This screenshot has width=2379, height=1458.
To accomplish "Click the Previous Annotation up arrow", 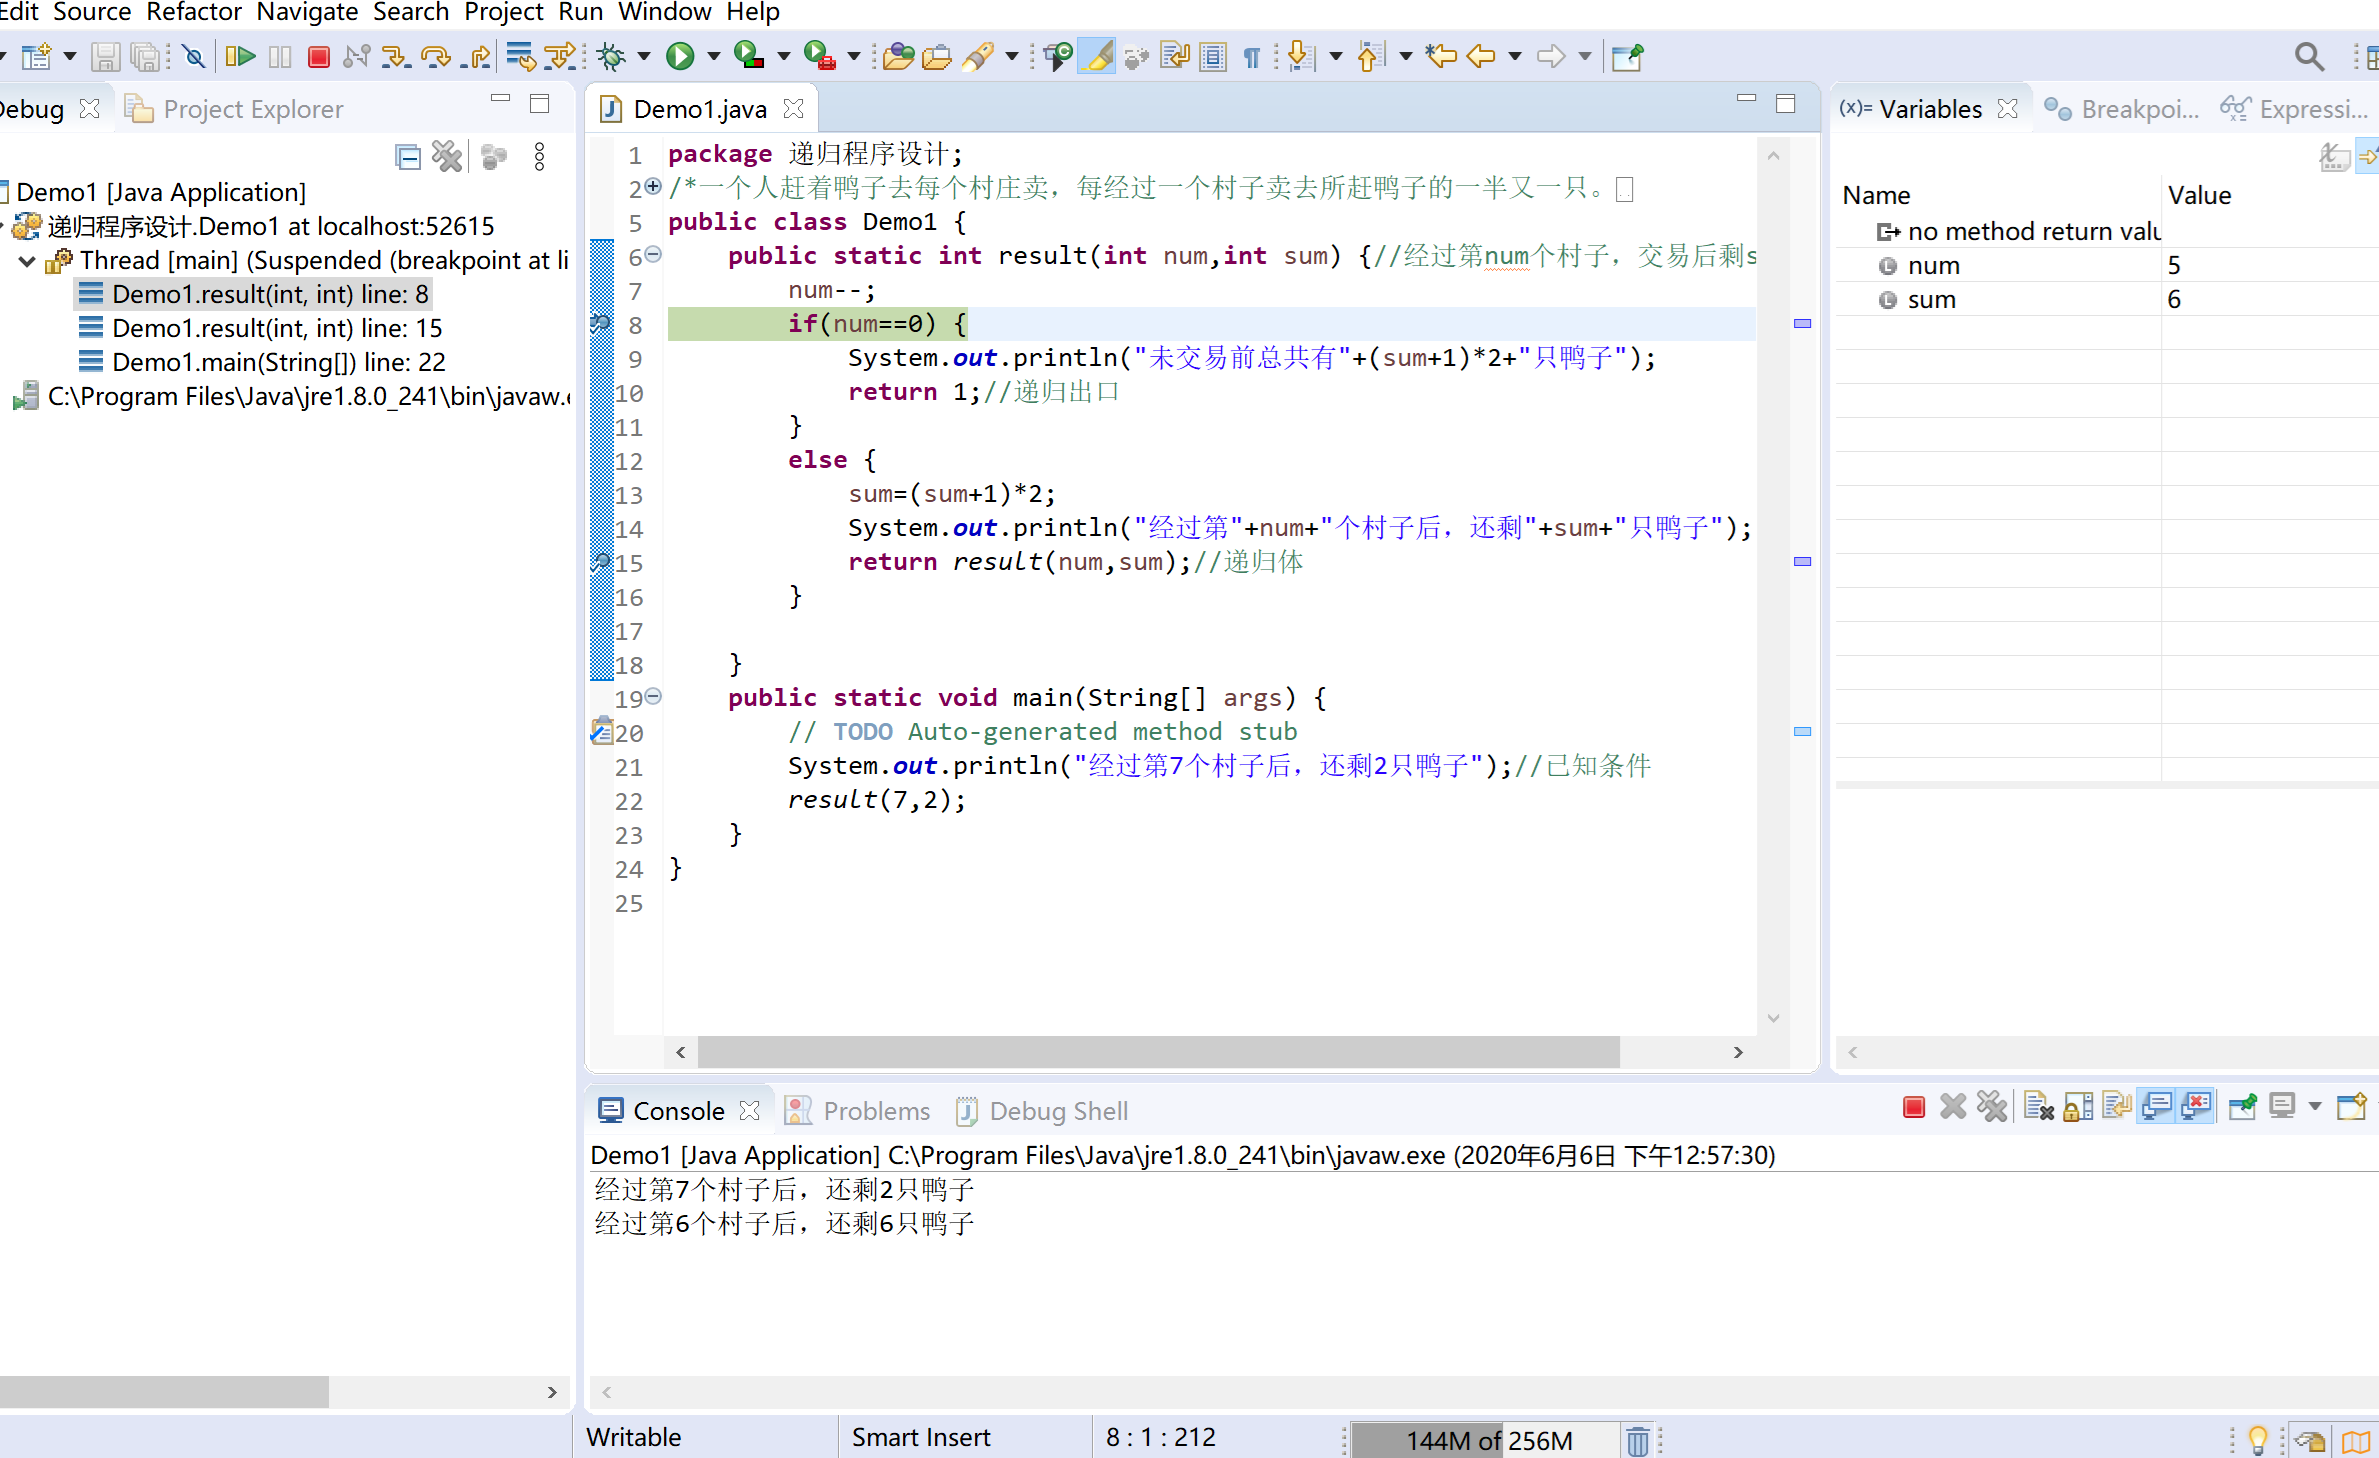I will [x=1371, y=57].
